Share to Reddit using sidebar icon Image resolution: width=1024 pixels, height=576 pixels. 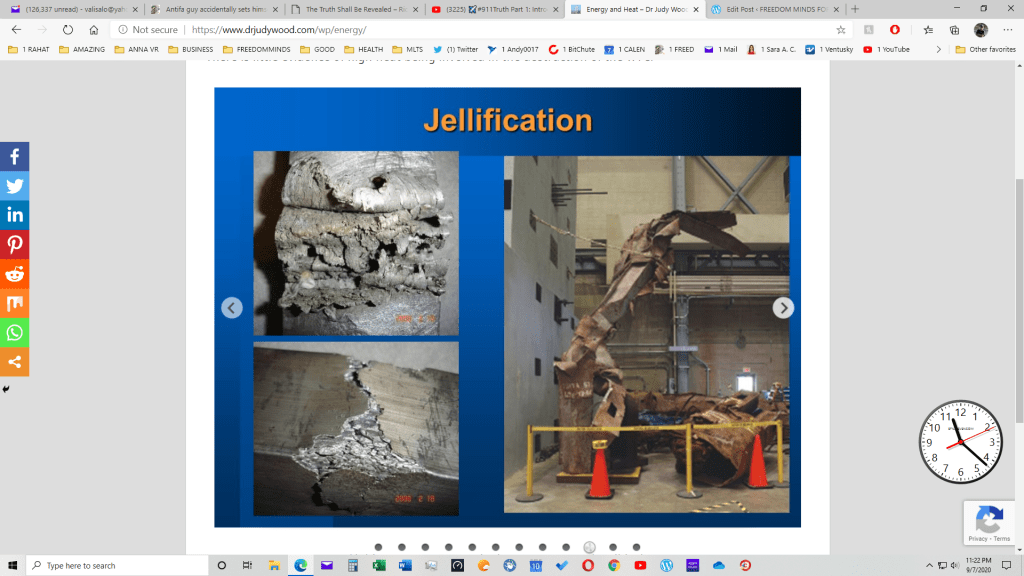coord(15,274)
